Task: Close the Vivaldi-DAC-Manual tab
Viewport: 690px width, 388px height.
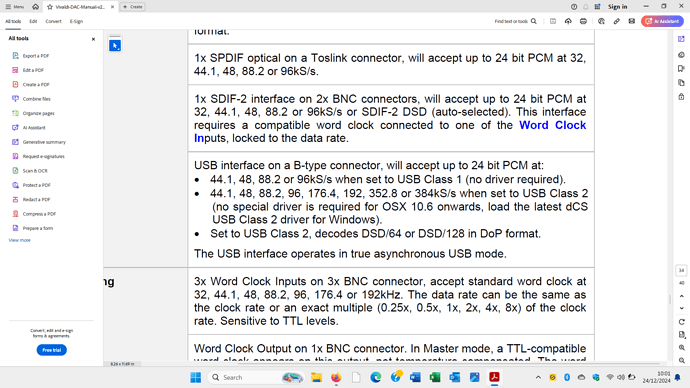Action: pyautogui.click(x=112, y=7)
